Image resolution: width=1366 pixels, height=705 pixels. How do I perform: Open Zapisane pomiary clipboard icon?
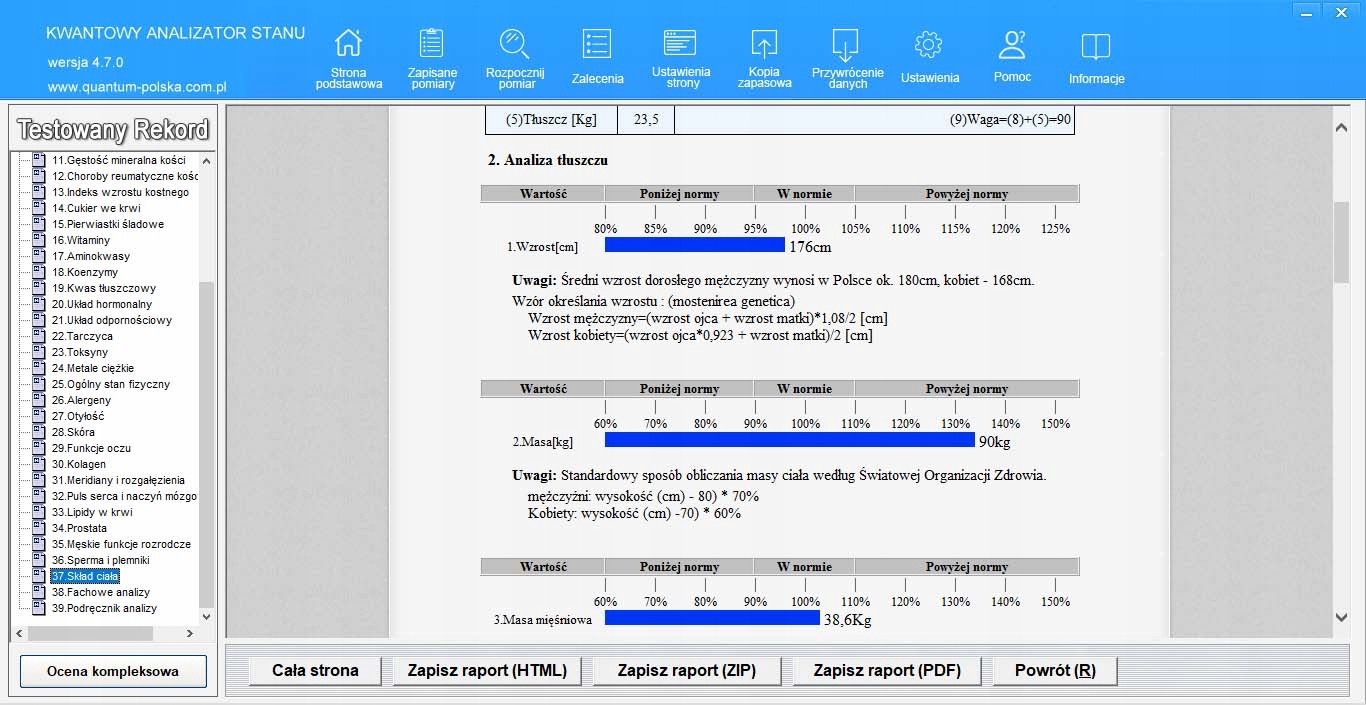pyautogui.click(x=432, y=43)
